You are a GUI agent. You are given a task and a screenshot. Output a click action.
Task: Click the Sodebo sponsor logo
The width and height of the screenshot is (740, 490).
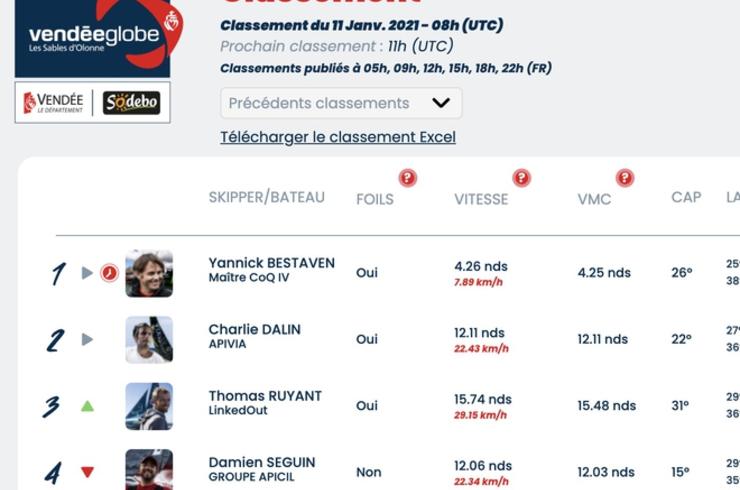tap(132, 102)
